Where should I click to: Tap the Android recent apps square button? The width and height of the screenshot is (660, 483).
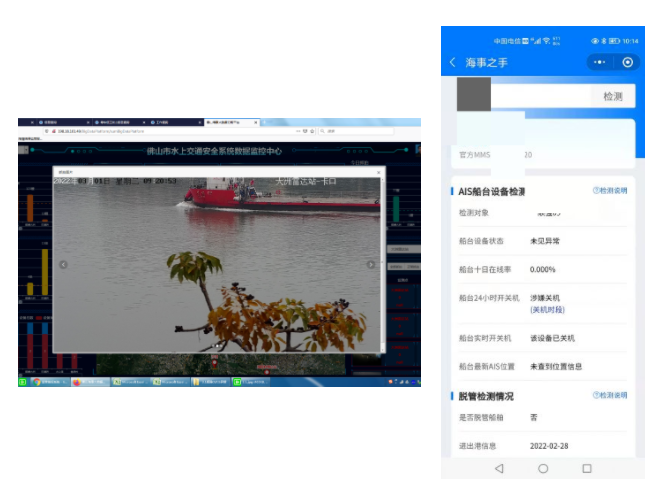pos(587,468)
